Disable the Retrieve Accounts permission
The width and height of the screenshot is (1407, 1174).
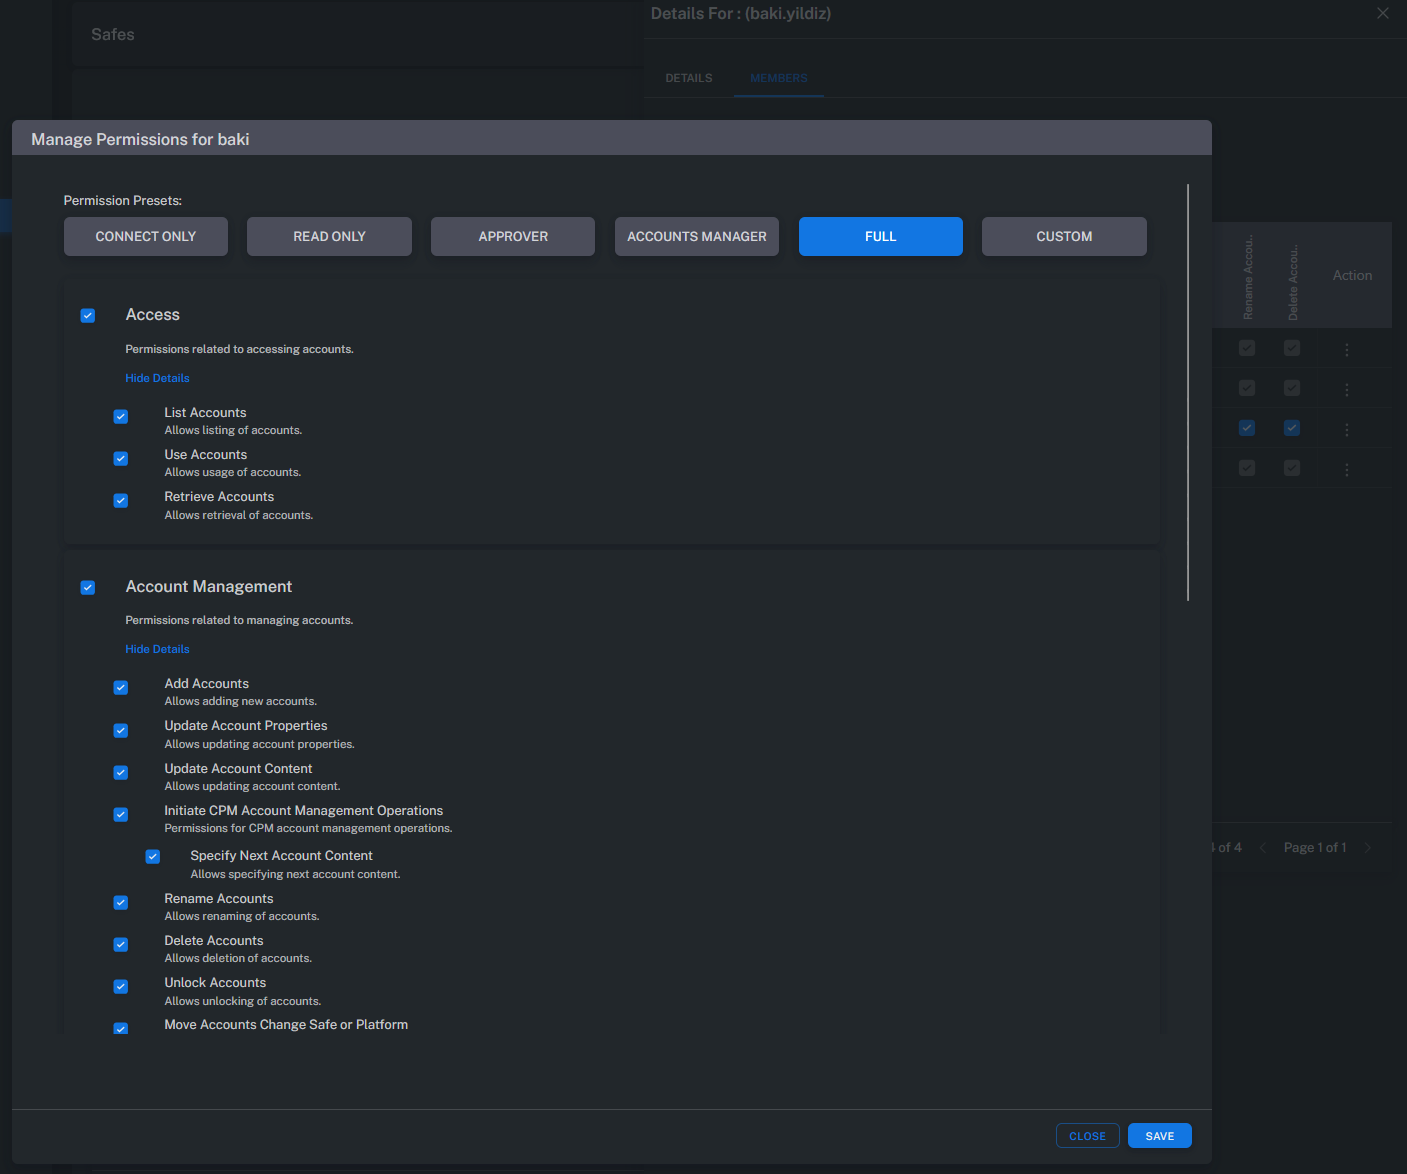click(x=120, y=500)
